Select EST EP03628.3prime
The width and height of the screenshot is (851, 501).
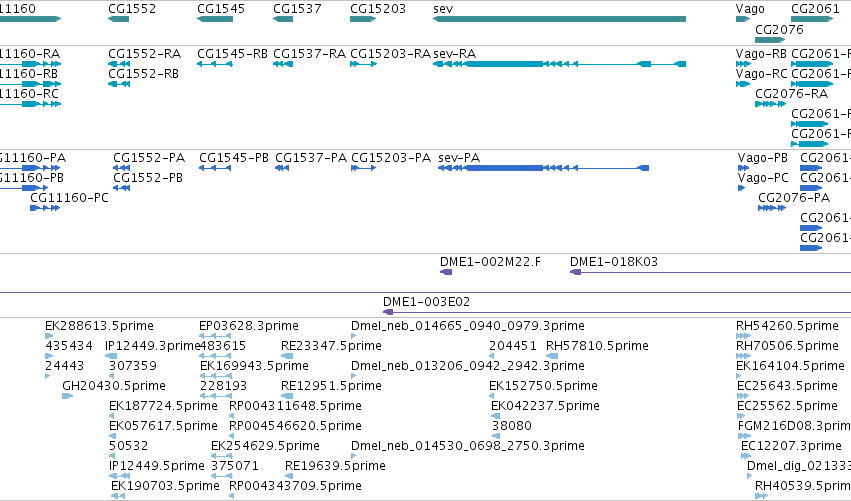(215, 336)
